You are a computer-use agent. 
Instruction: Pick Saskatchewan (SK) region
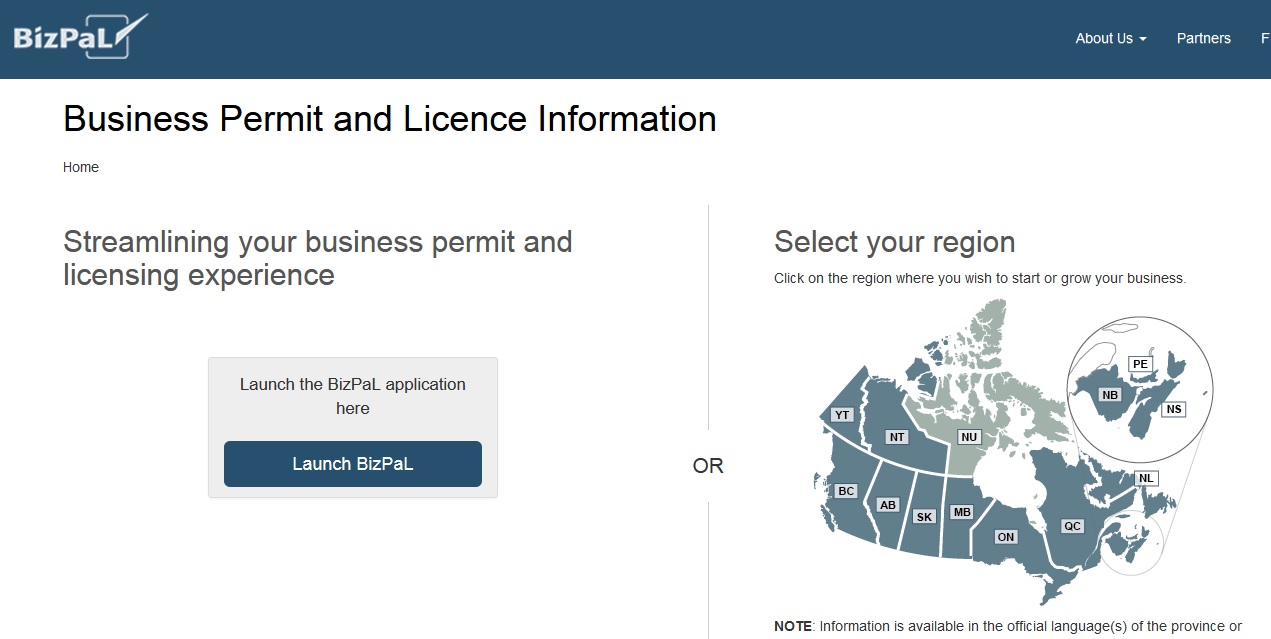(924, 517)
